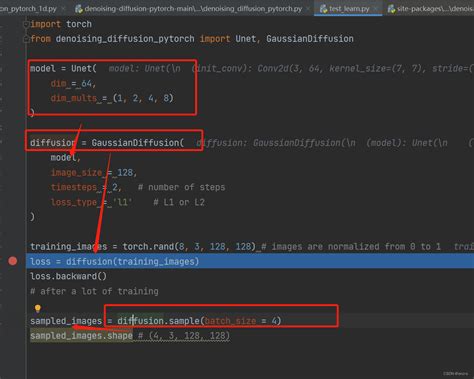Viewport: 474px width, 379px height.
Task: Click inline debug hint 'diffusion: GaussianDiffusion(\n (model)...'
Action: (x=335, y=143)
